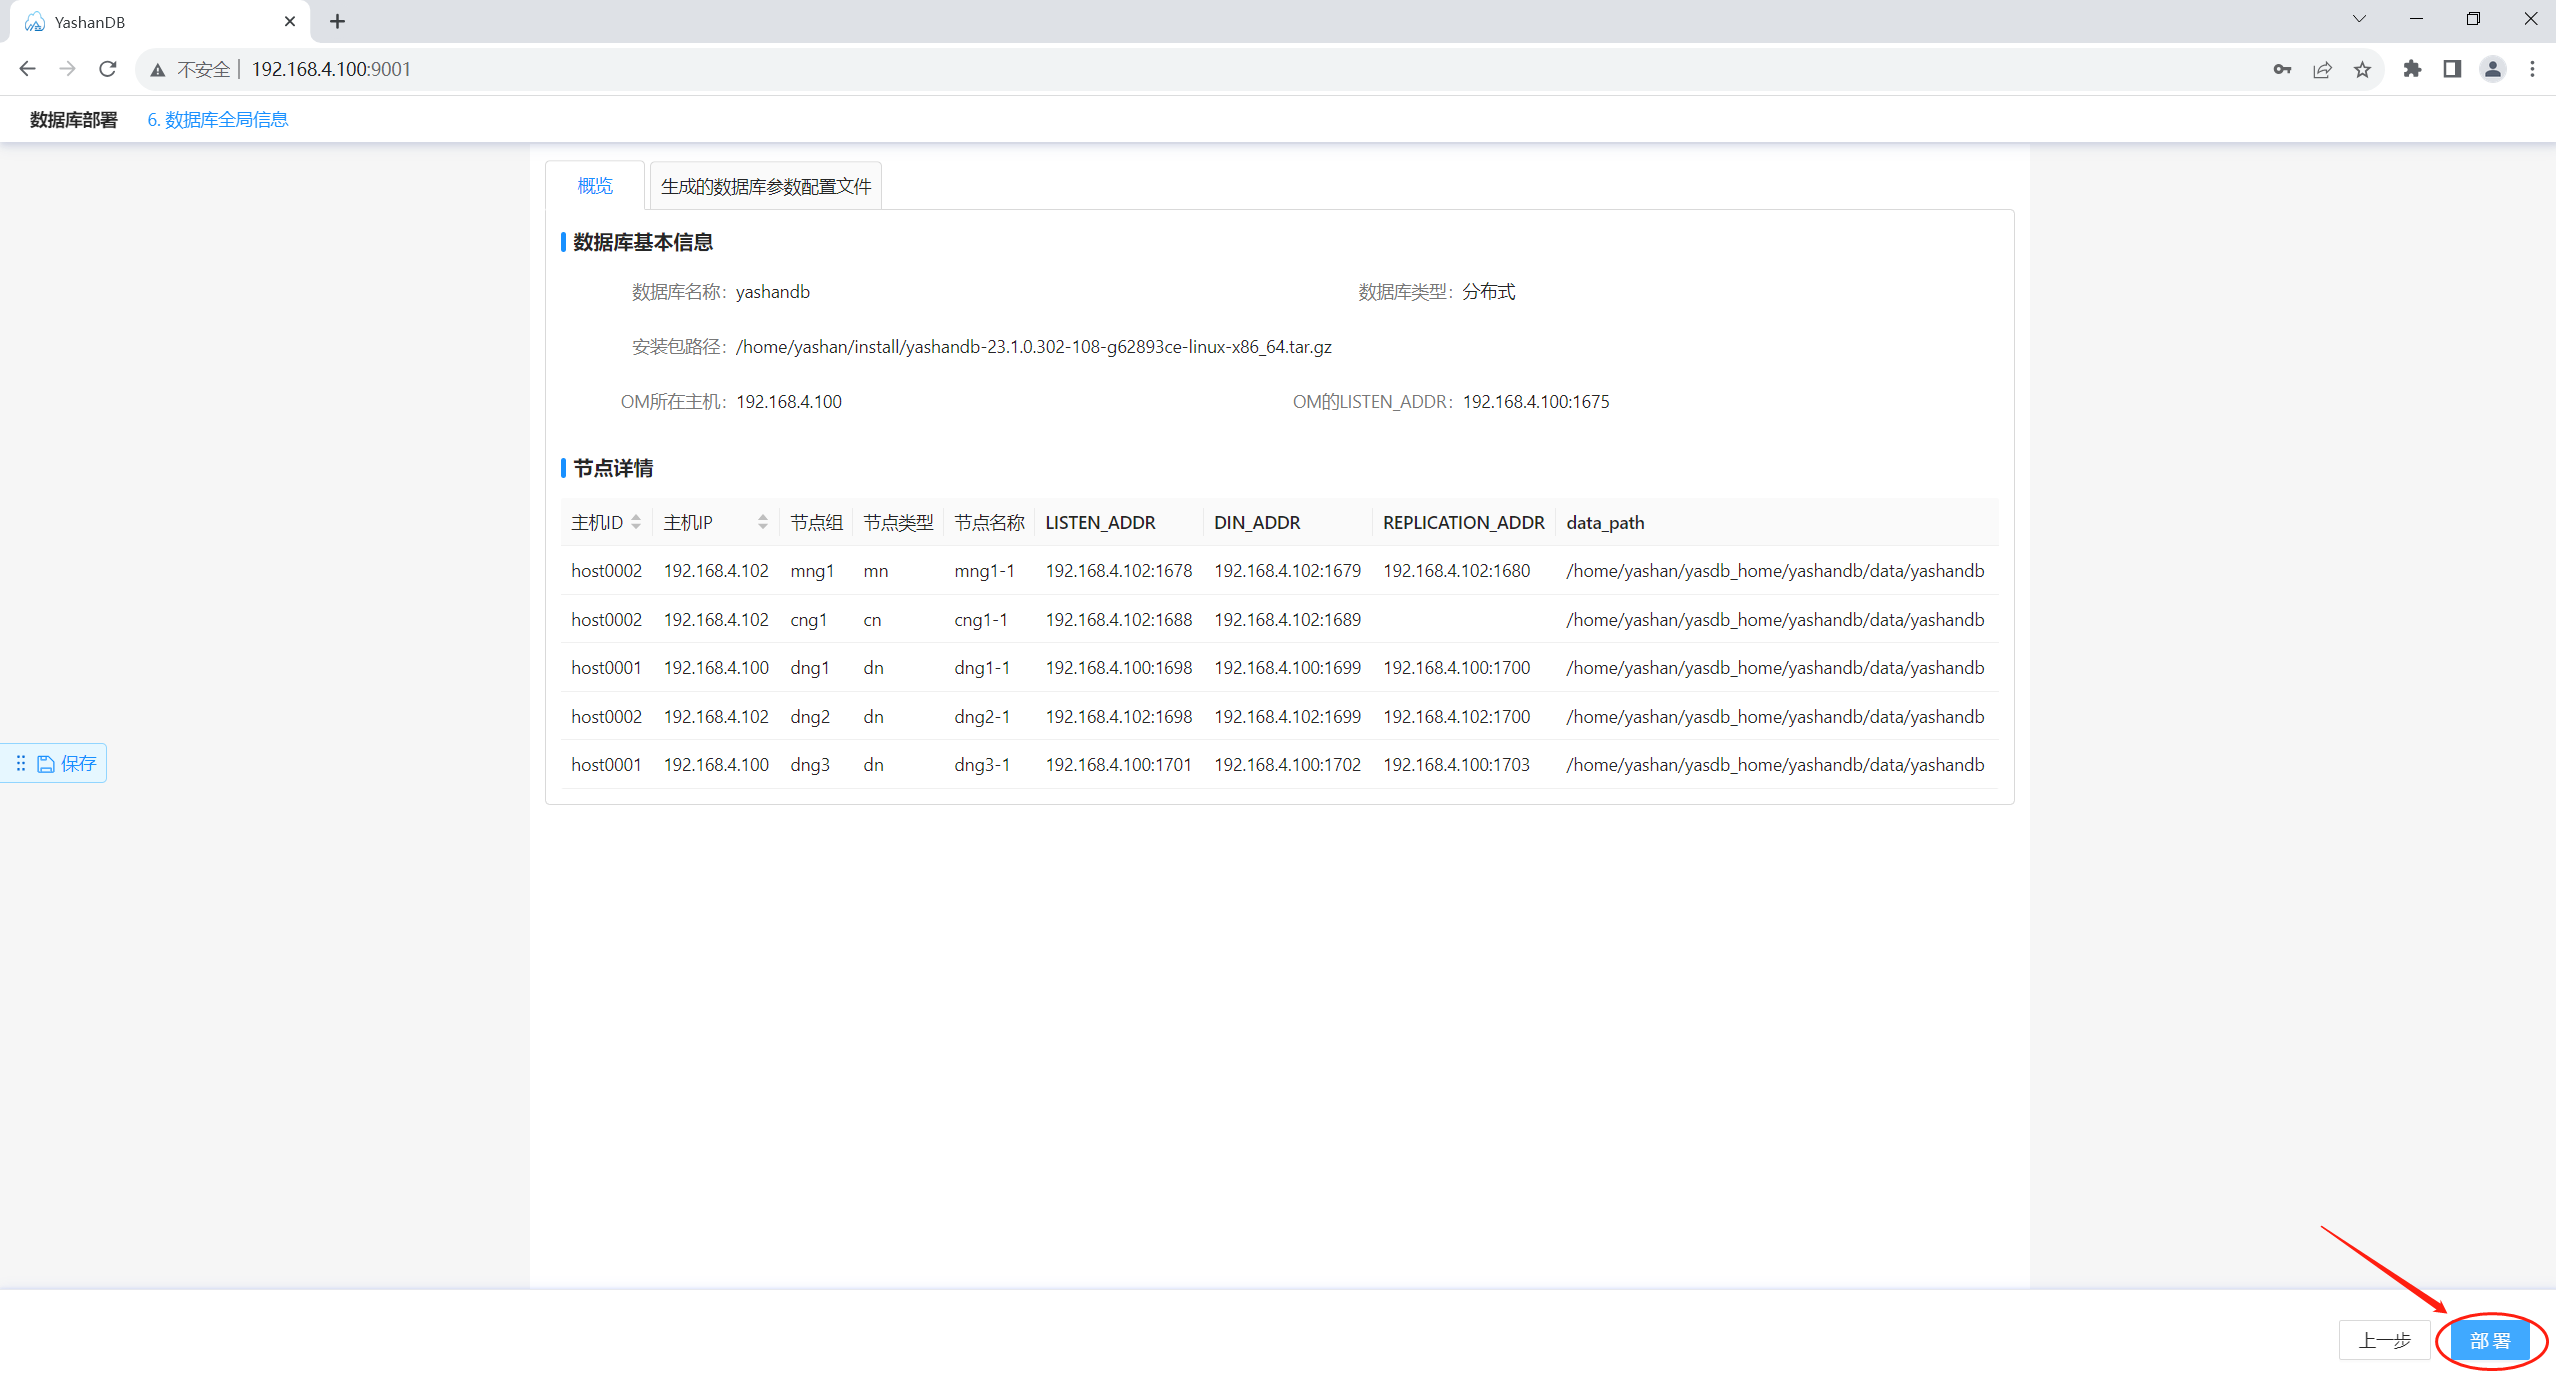Click the 192.168.4.100:1675 OM listen address
The image size is (2556, 1388).
pyautogui.click(x=1536, y=402)
